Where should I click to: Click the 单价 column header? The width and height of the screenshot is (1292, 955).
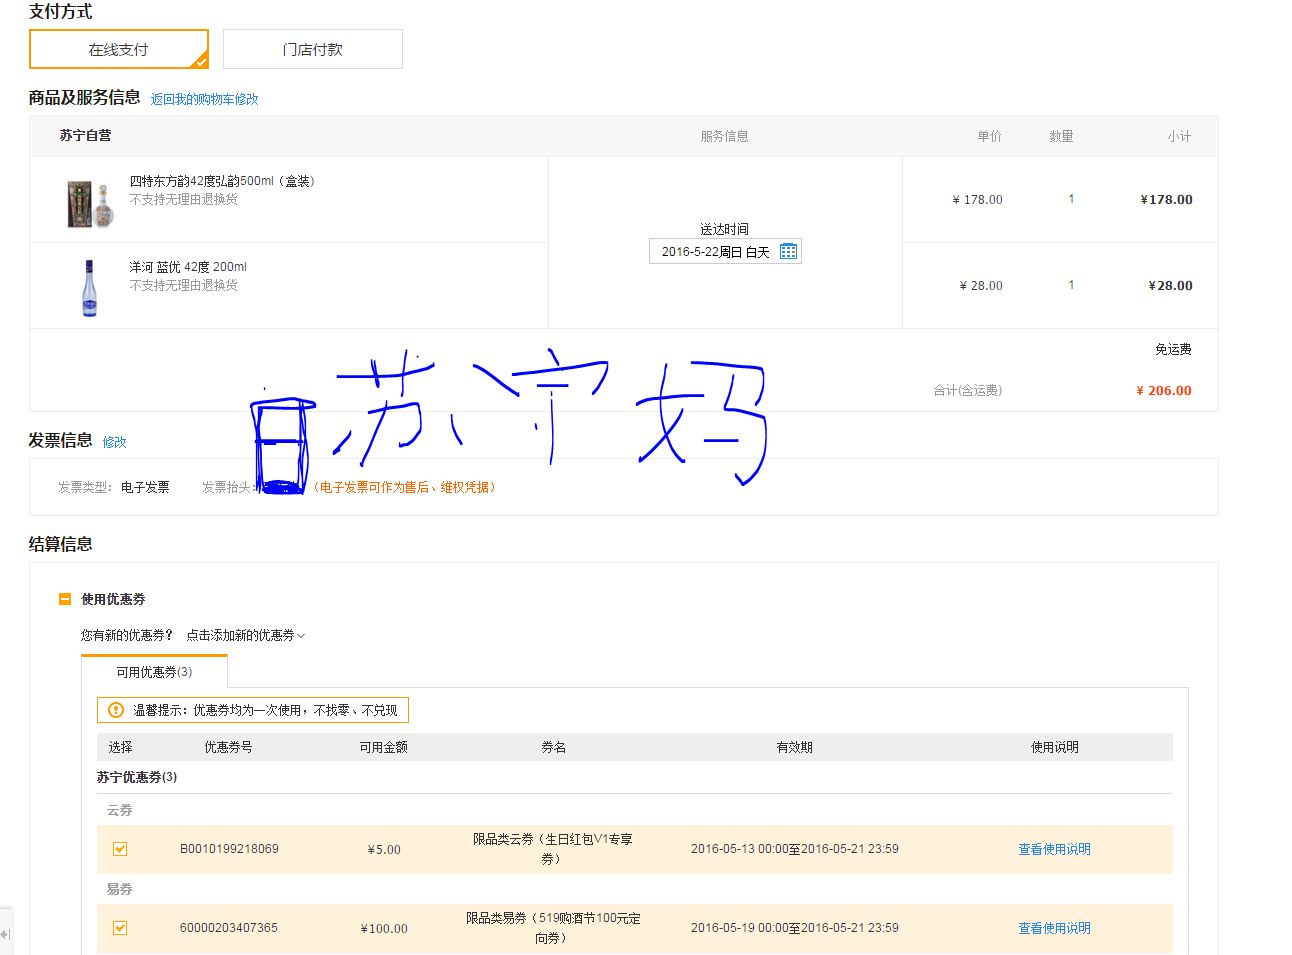[989, 136]
